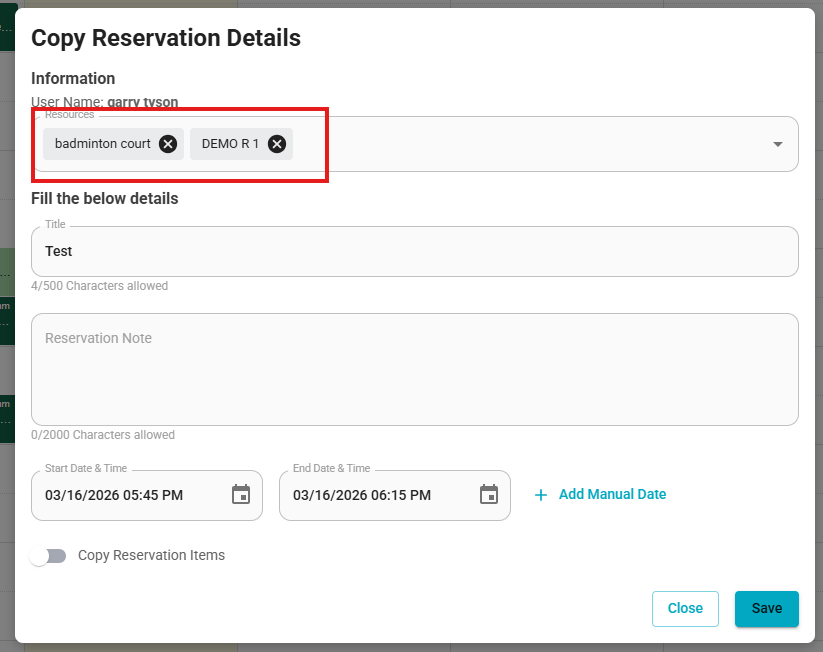
Task: Click the plus icon beside Add Manual Date
Action: [x=541, y=495]
